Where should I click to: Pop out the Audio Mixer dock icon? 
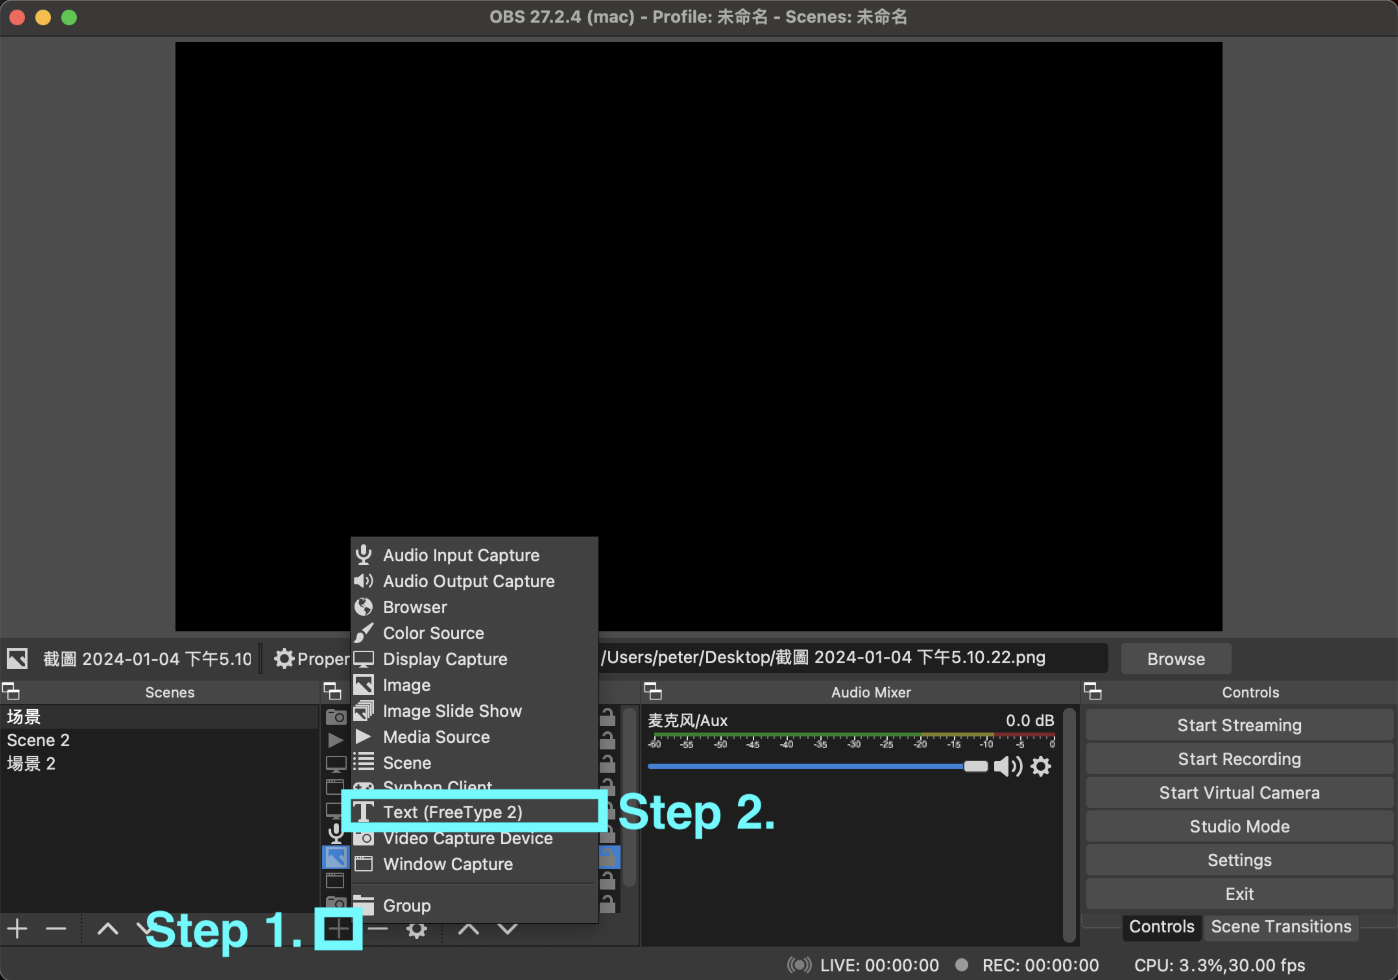pyautogui.click(x=653, y=692)
